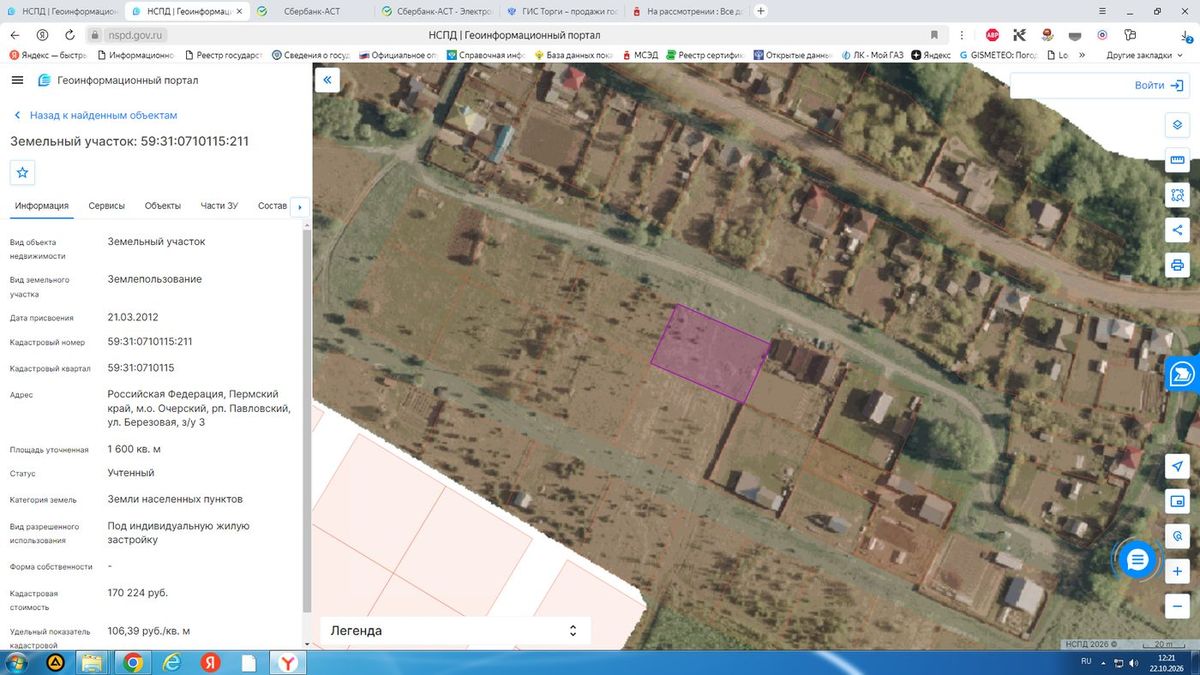Share the current map view
Screen dimensions: 1200x675
1177,231
